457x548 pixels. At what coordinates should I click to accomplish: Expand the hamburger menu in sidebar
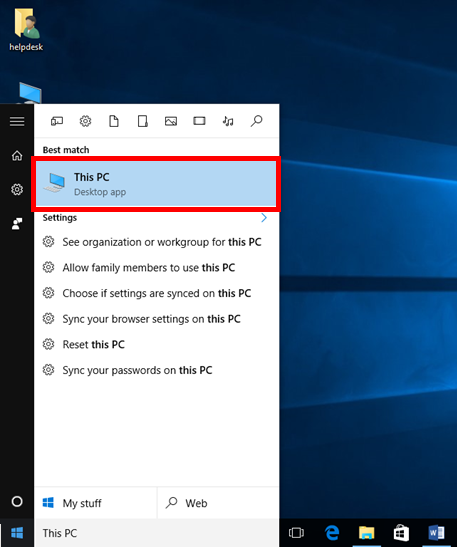coord(17,121)
